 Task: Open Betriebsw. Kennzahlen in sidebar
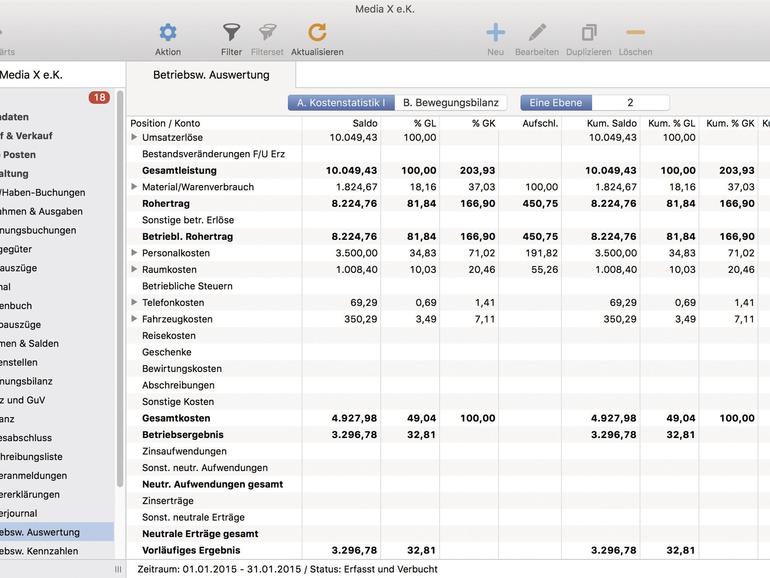(39, 551)
